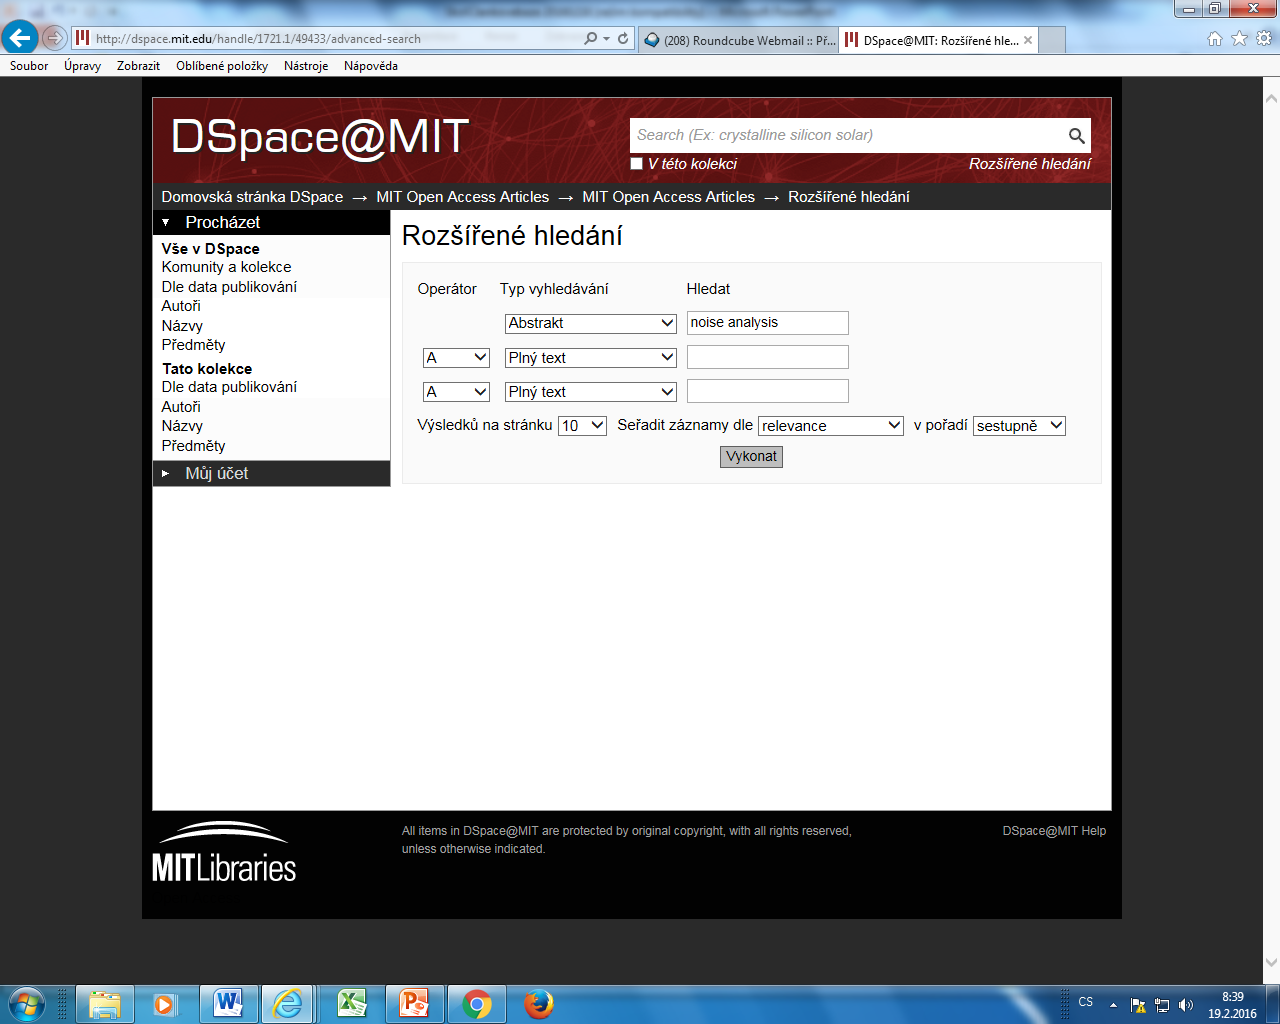Click the second row empty search field
Viewport: 1280px width, 1024px height.
(767, 357)
